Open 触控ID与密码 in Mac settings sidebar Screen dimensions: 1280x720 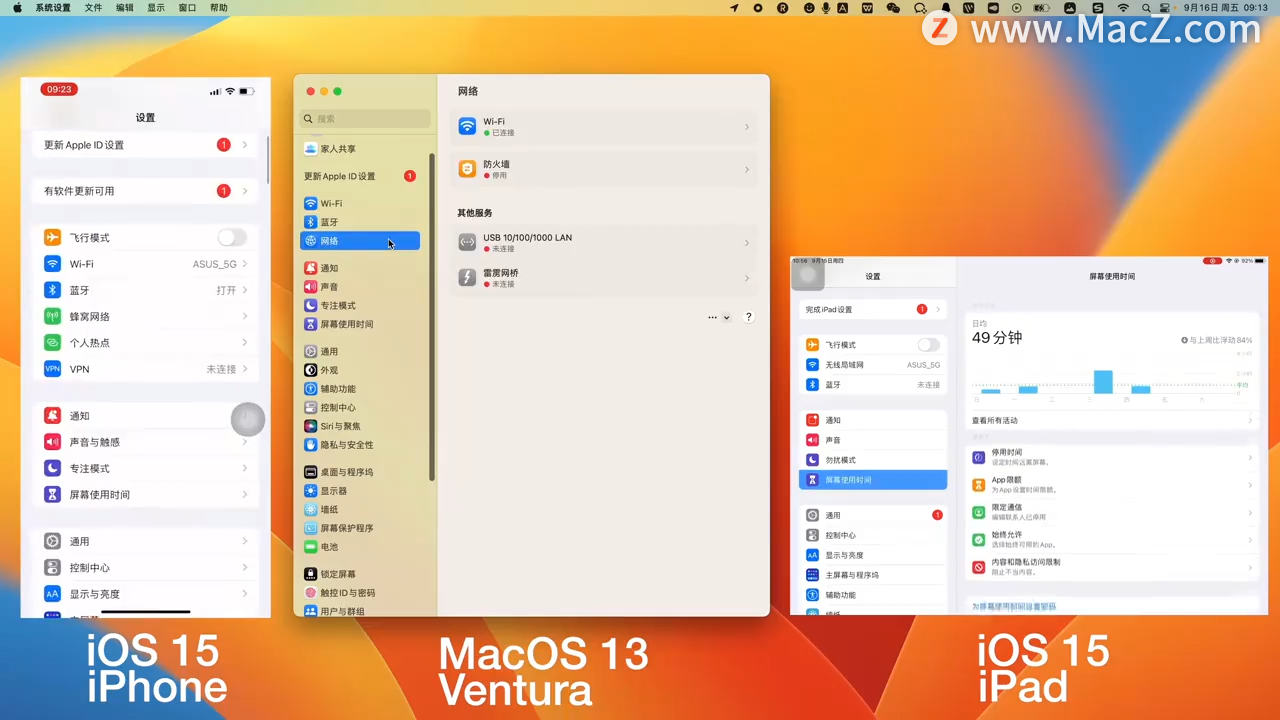360,593
